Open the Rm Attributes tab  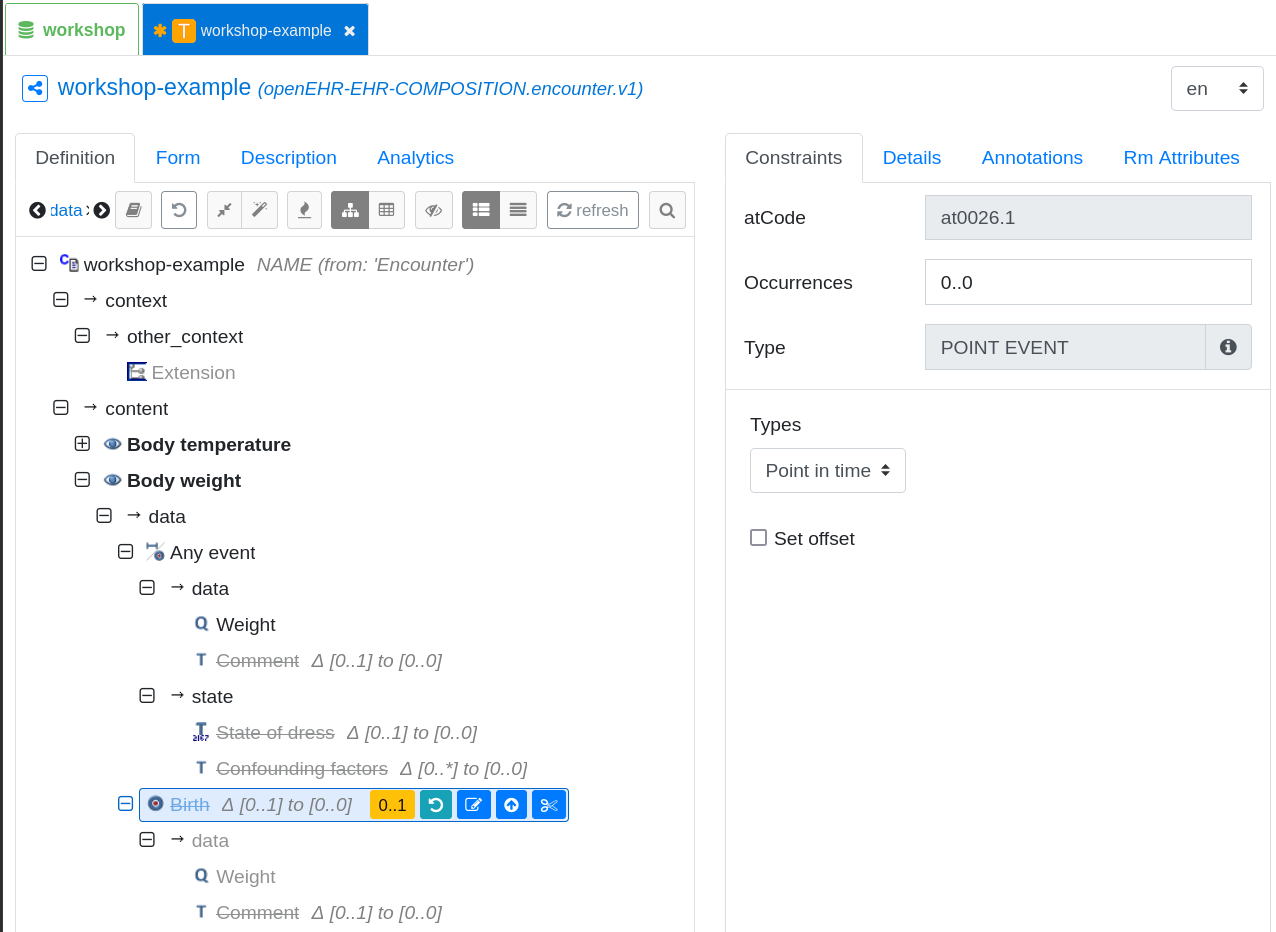point(1181,158)
